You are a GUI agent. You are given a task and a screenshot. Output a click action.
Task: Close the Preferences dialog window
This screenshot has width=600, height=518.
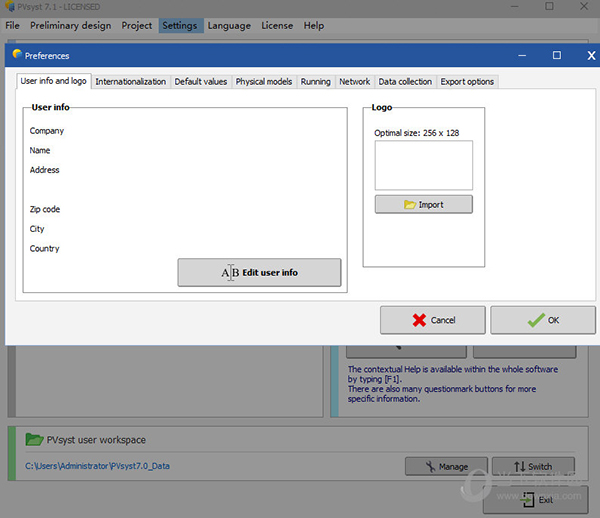click(591, 56)
